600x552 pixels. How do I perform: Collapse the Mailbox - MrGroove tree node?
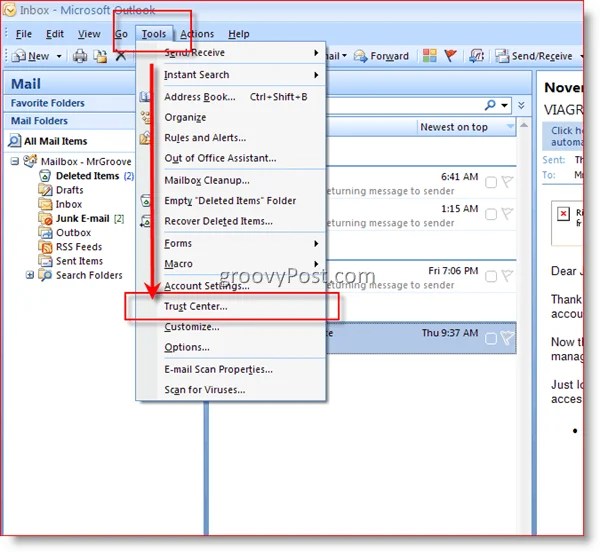click(15, 161)
